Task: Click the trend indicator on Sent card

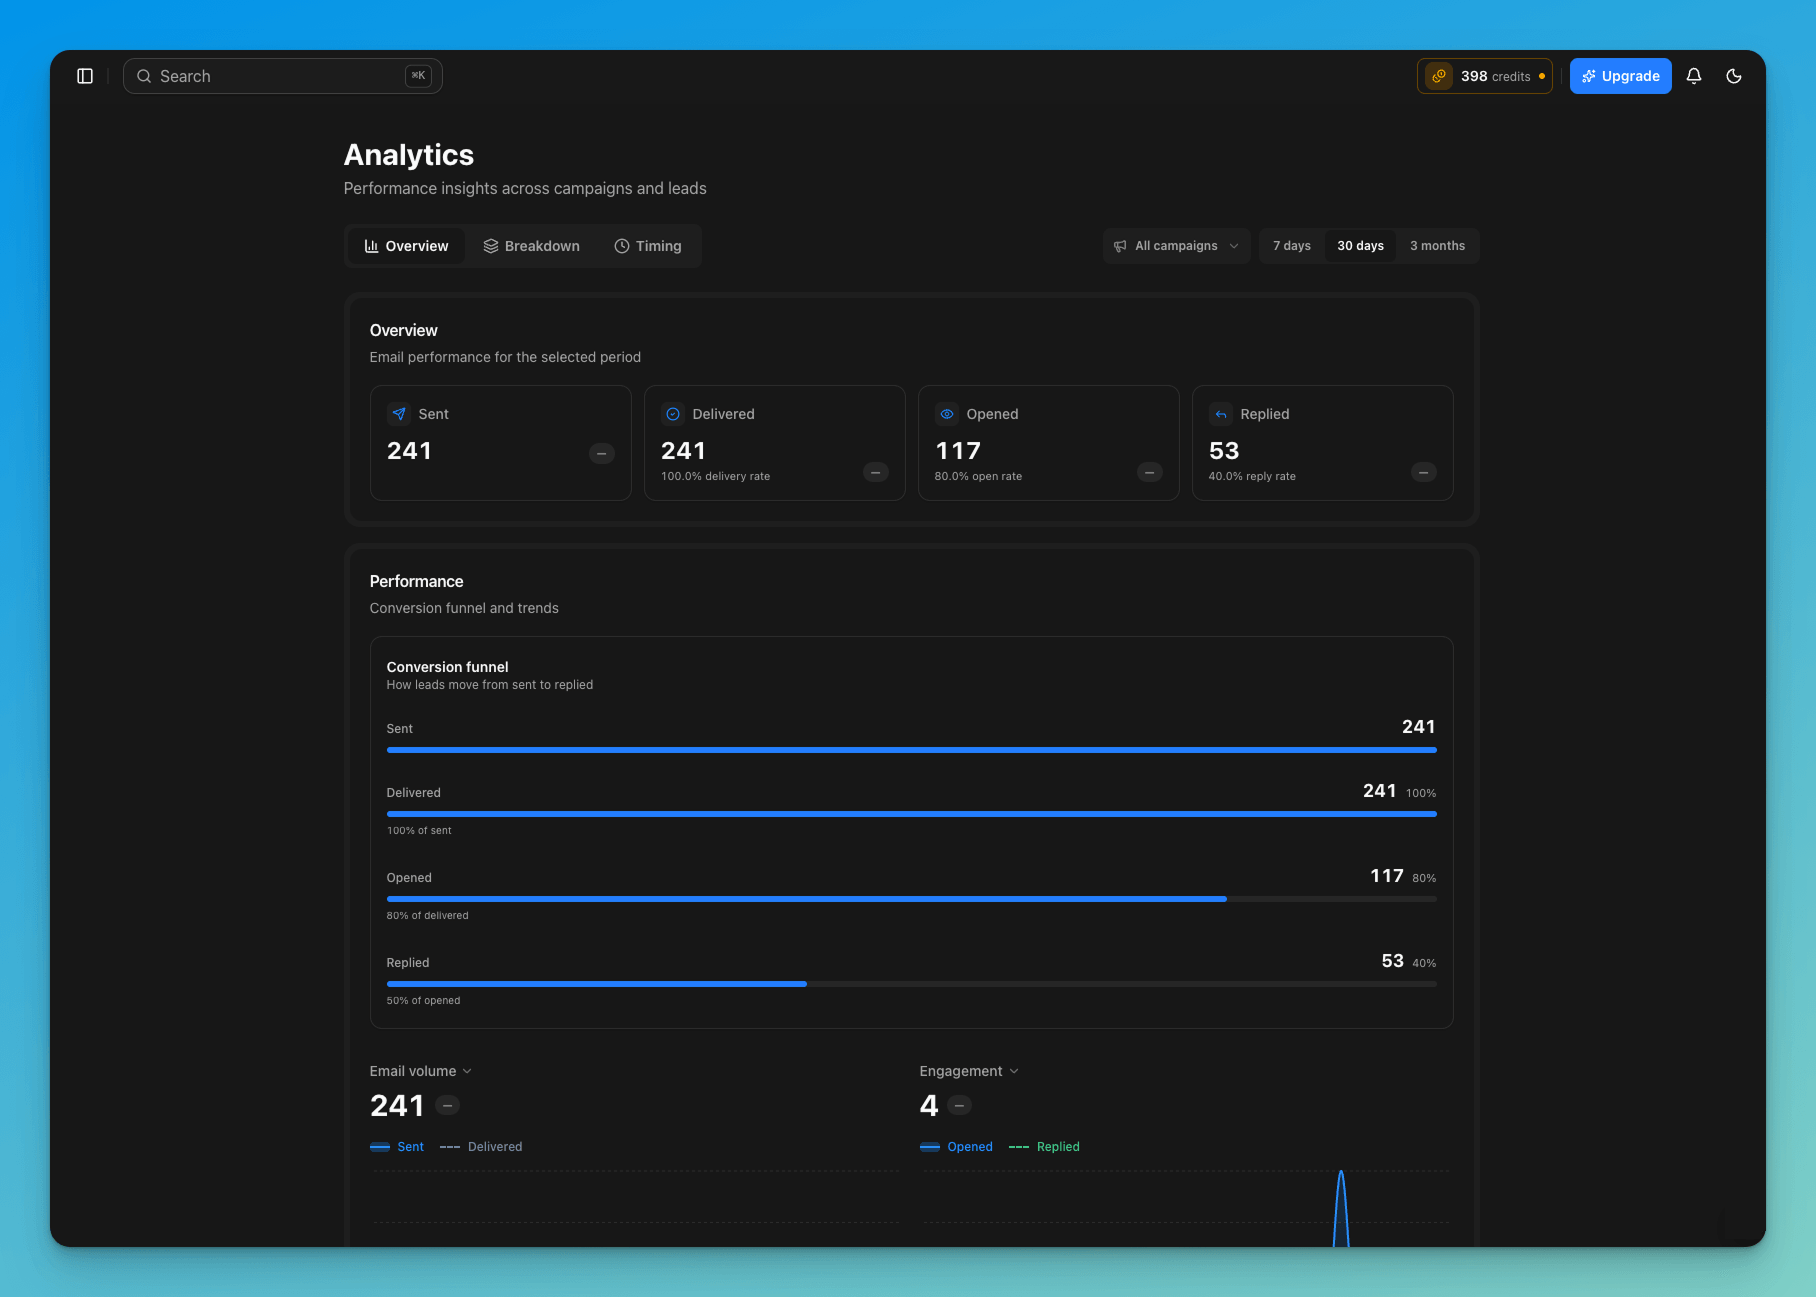Action: click(602, 454)
